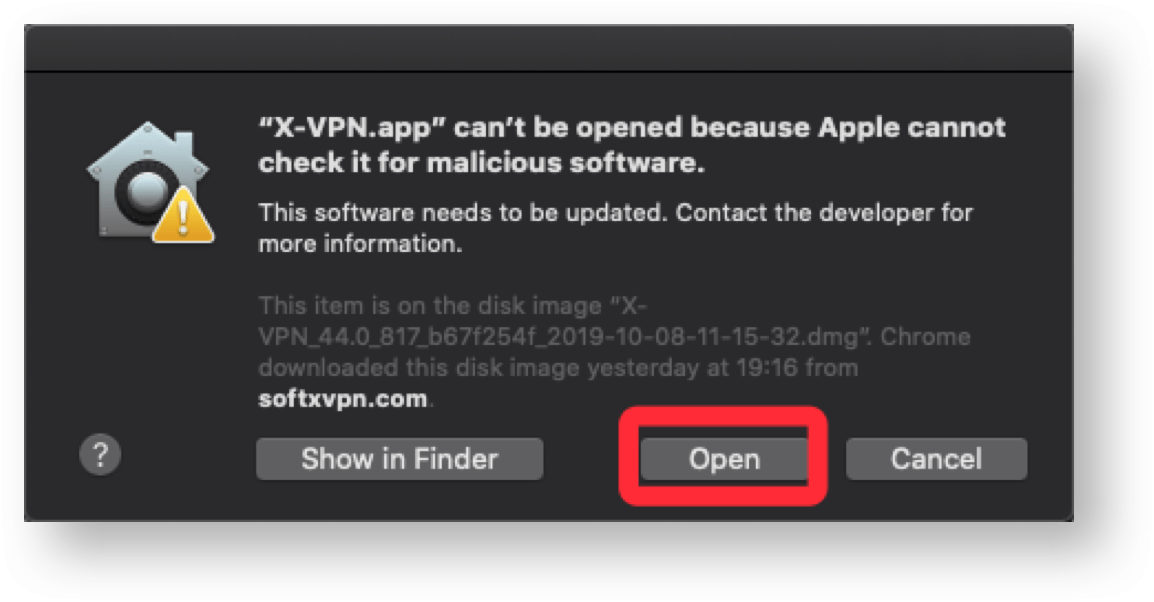The width and height of the screenshot is (1154, 602).
Task: Click the "downloaded this disk image yesterday" line
Action: 478,368
